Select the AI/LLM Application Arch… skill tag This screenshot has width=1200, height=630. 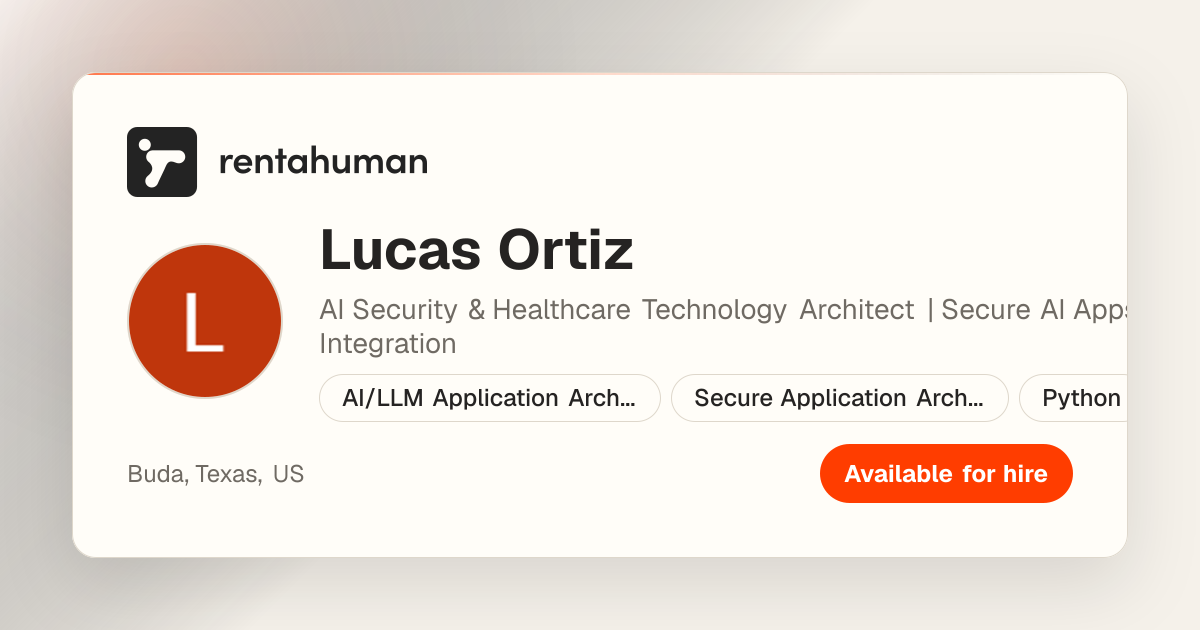pyautogui.click(x=490, y=398)
